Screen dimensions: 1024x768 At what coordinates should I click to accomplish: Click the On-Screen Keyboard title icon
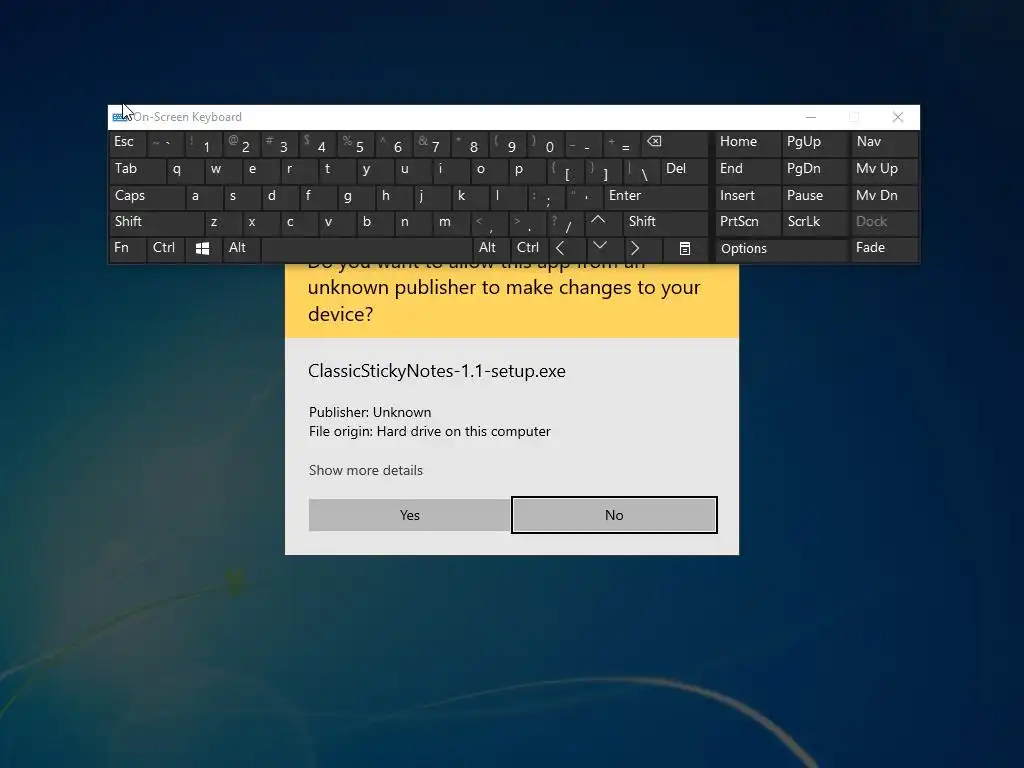click(x=120, y=117)
